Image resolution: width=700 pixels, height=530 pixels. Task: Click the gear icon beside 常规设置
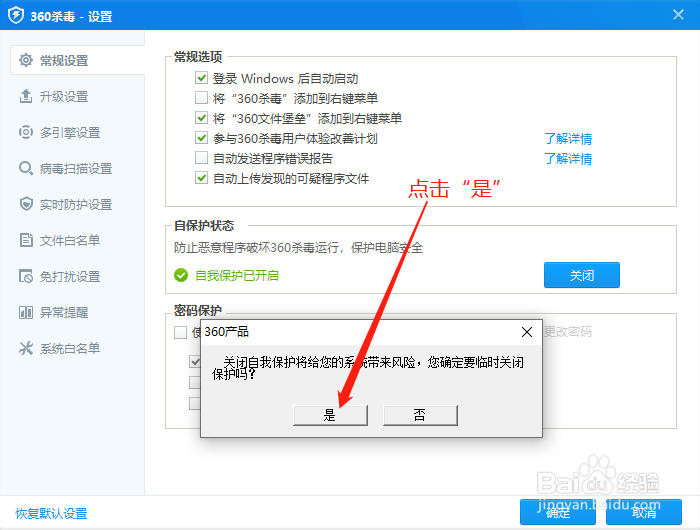26,60
